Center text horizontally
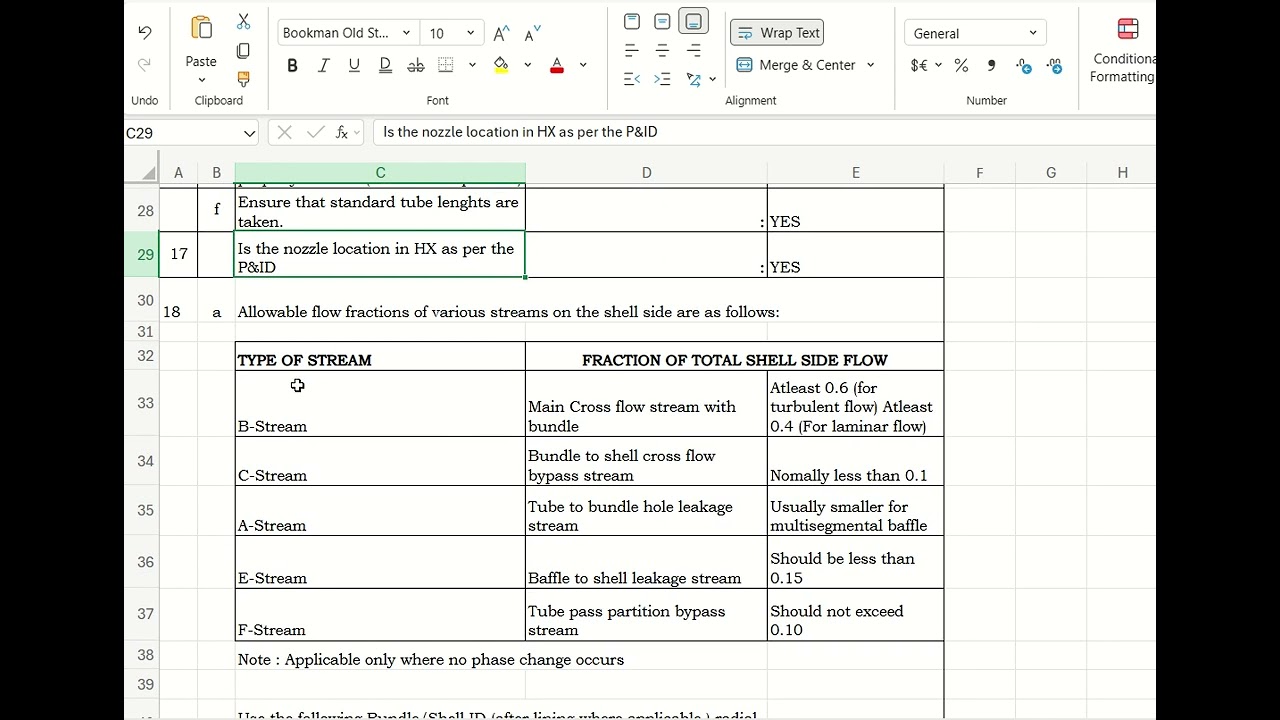 663,50
